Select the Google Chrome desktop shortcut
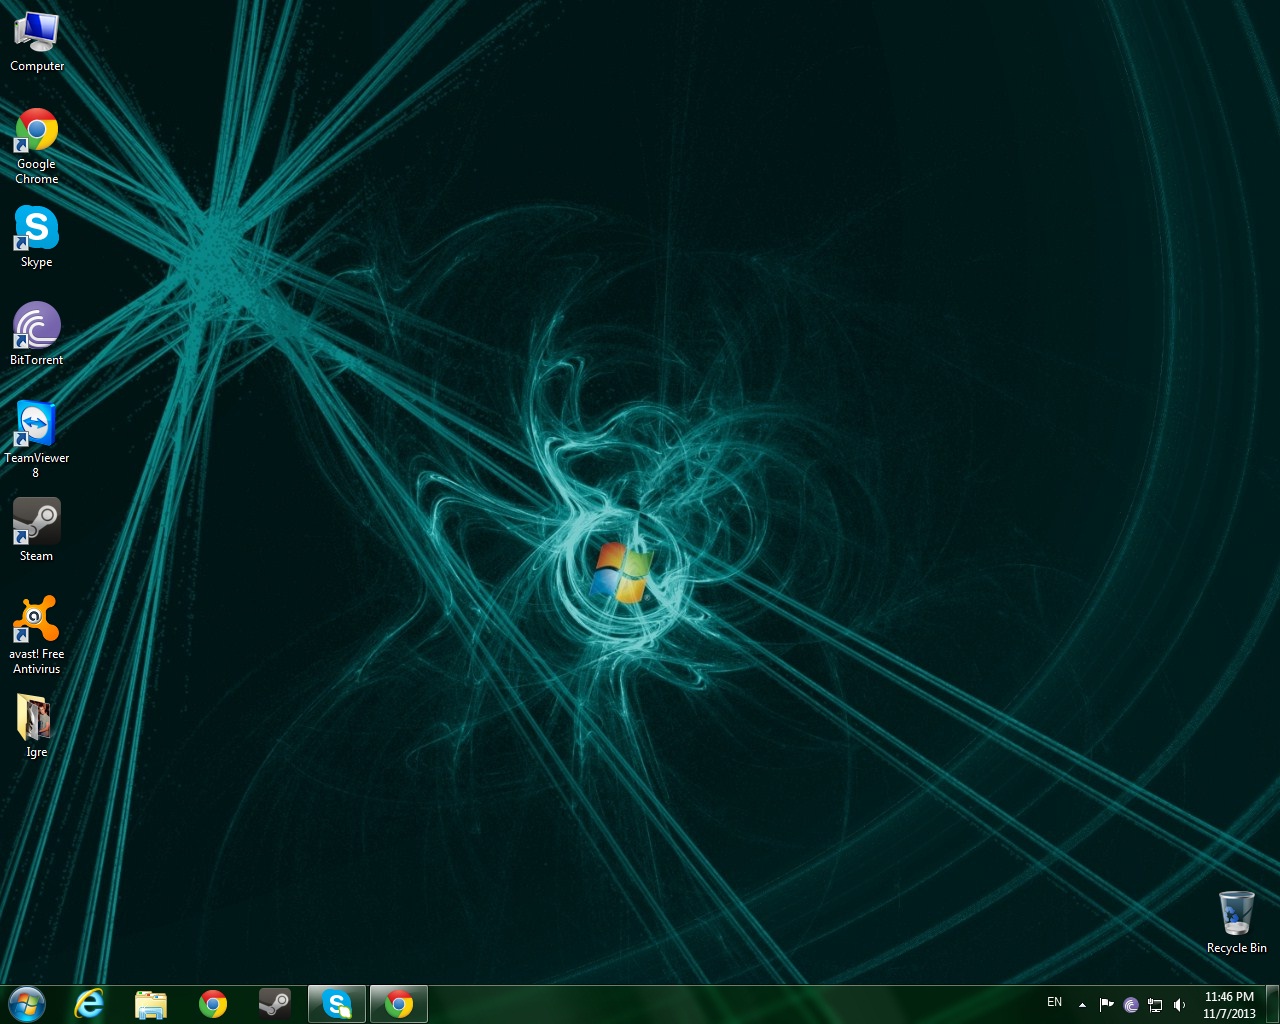The image size is (1280, 1024). click(37, 146)
